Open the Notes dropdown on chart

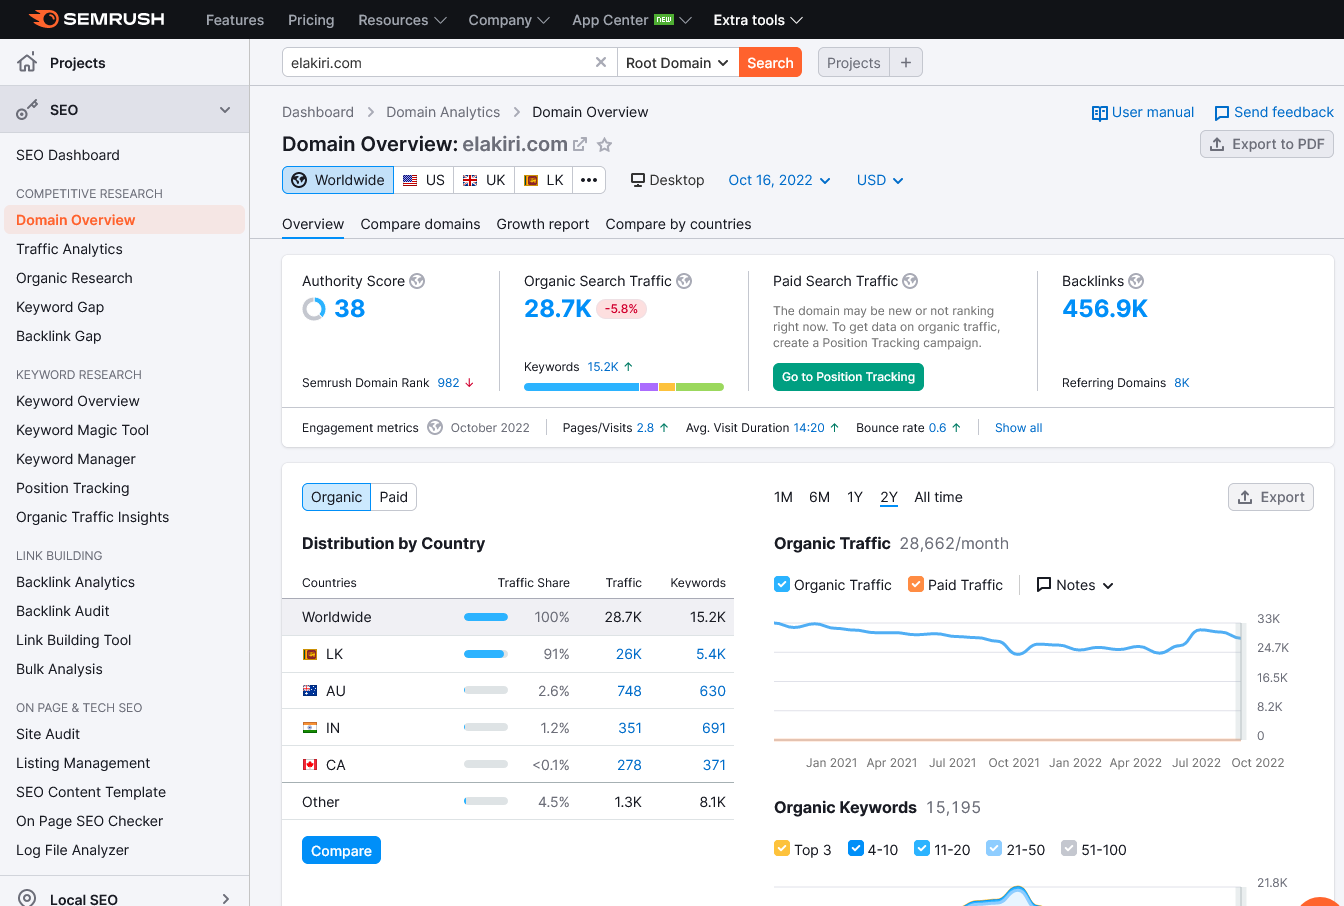[x=1075, y=585]
